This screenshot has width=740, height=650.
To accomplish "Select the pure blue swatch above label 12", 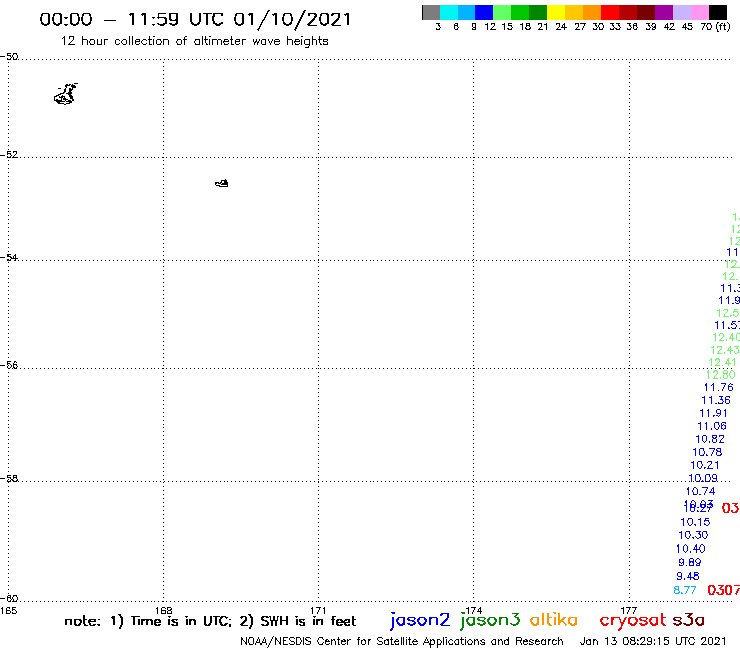I will (484, 12).
